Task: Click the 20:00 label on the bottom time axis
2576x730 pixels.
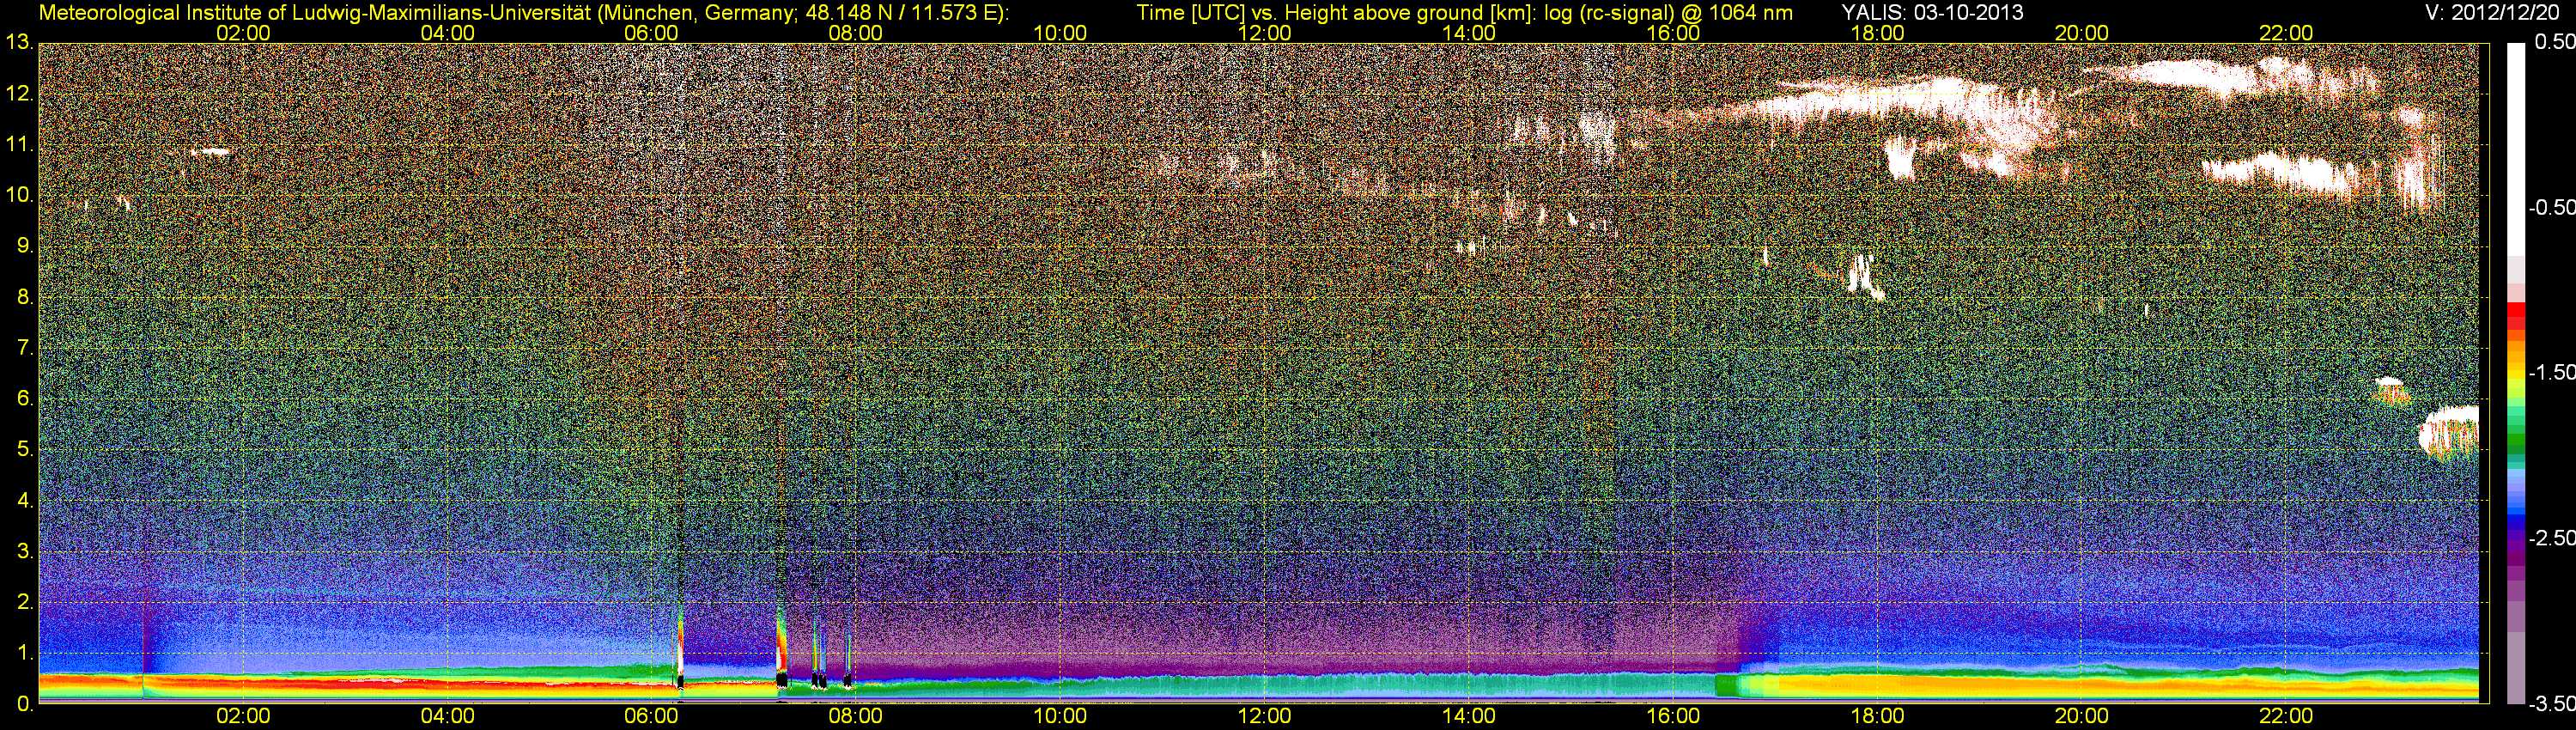Action: click(x=2082, y=716)
